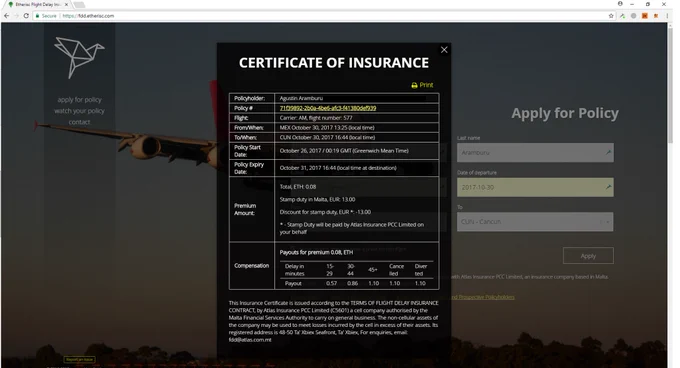The height and width of the screenshot is (368, 680).
Task: Close the Certificate of Insurance dialog
Action: [444, 50]
